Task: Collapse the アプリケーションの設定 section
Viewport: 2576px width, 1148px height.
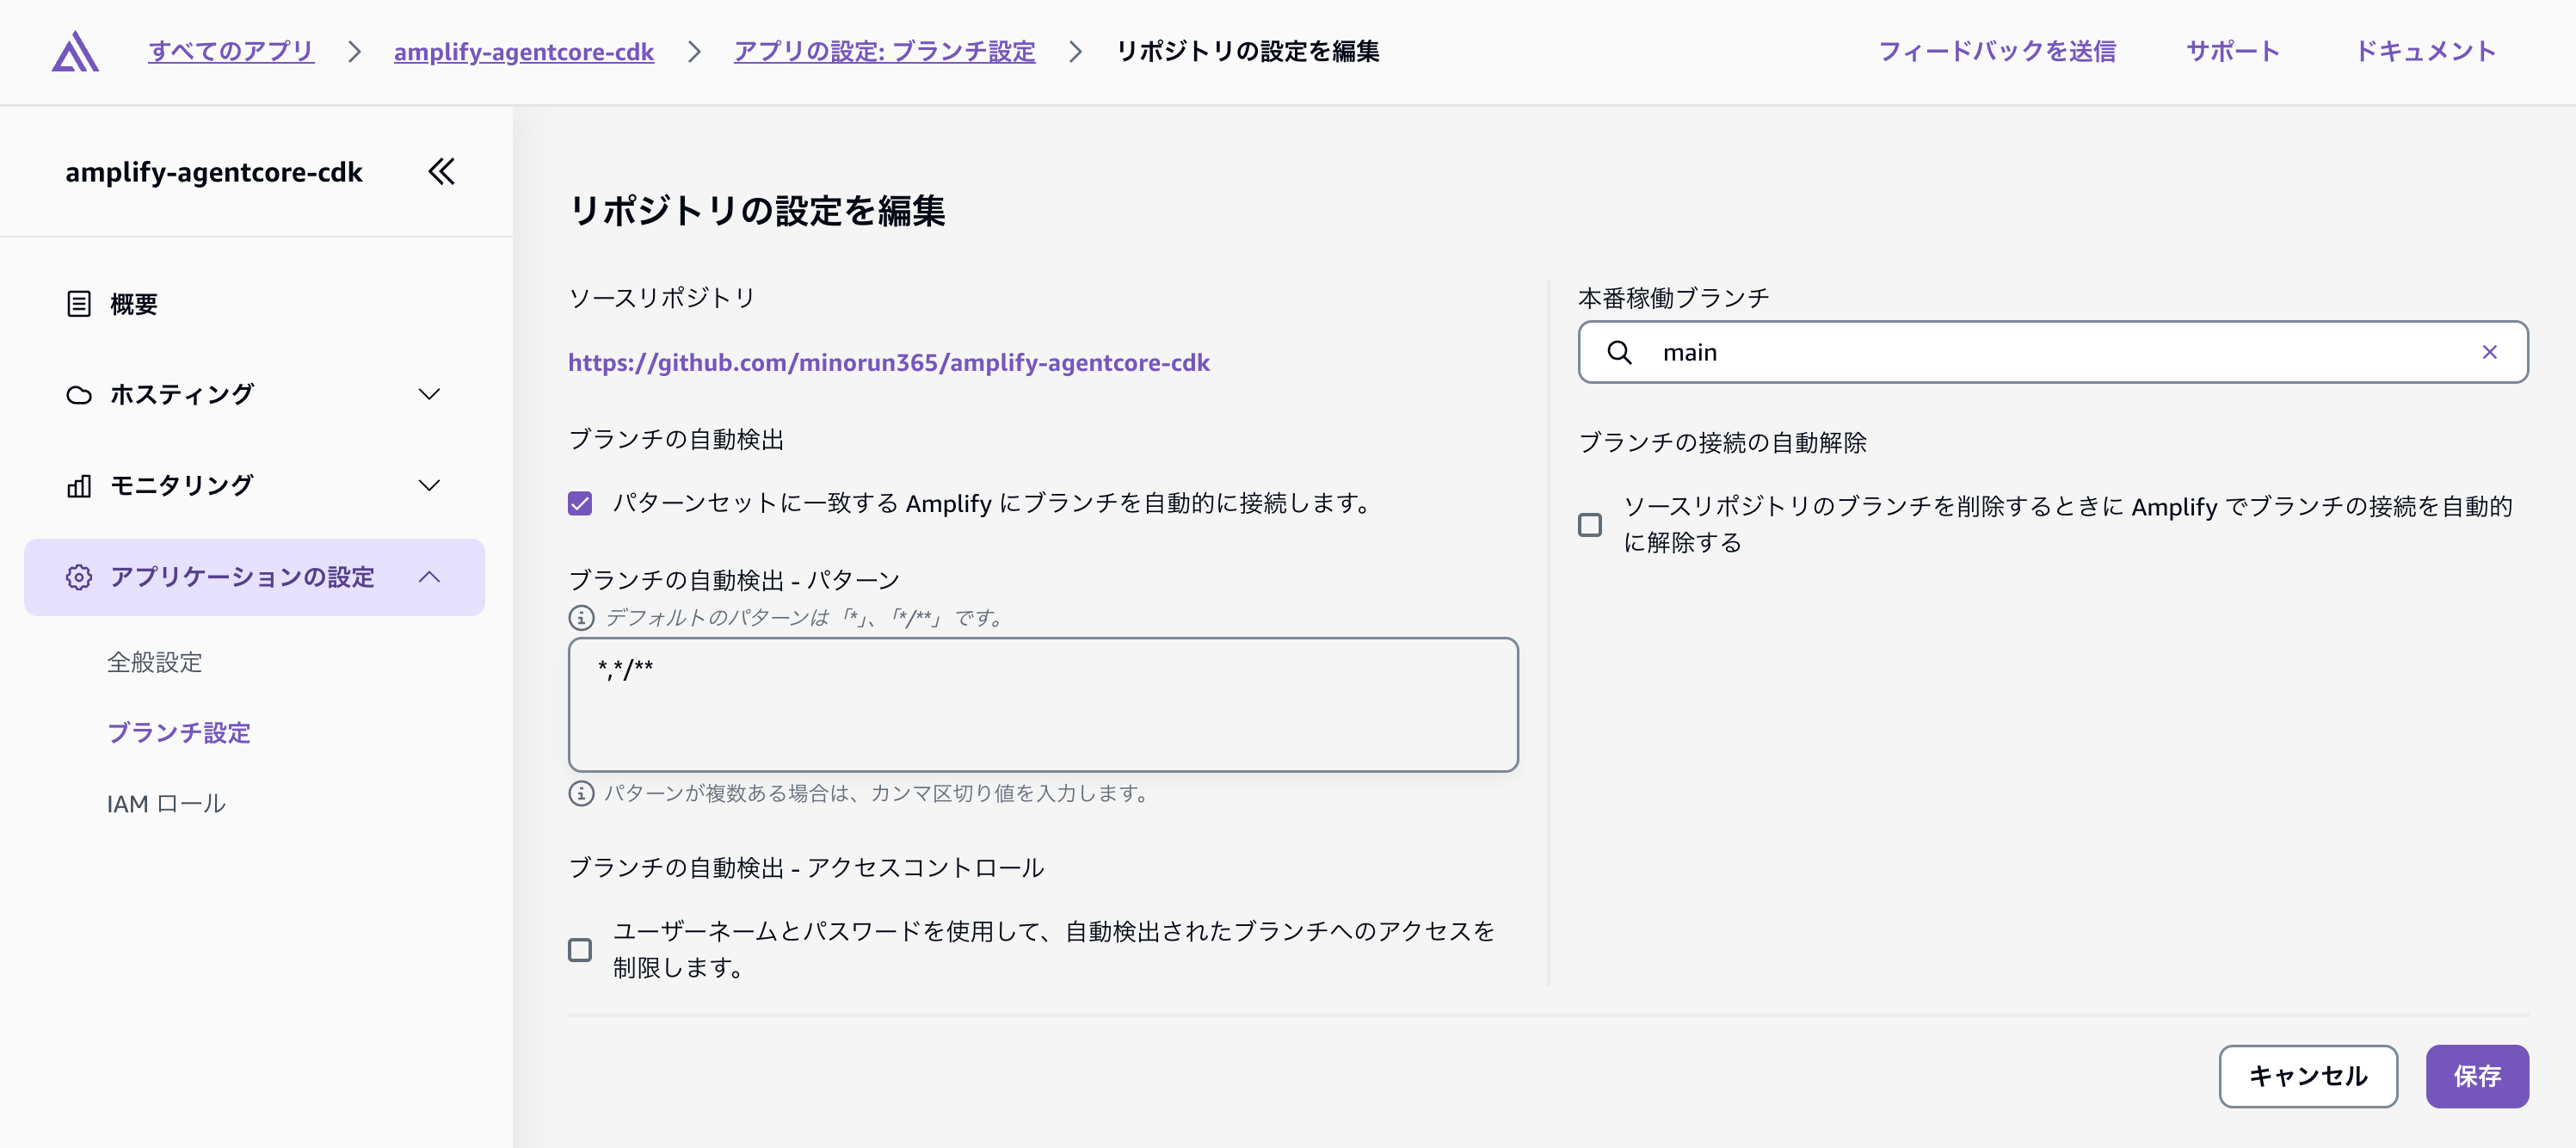Action: pos(431,577)
